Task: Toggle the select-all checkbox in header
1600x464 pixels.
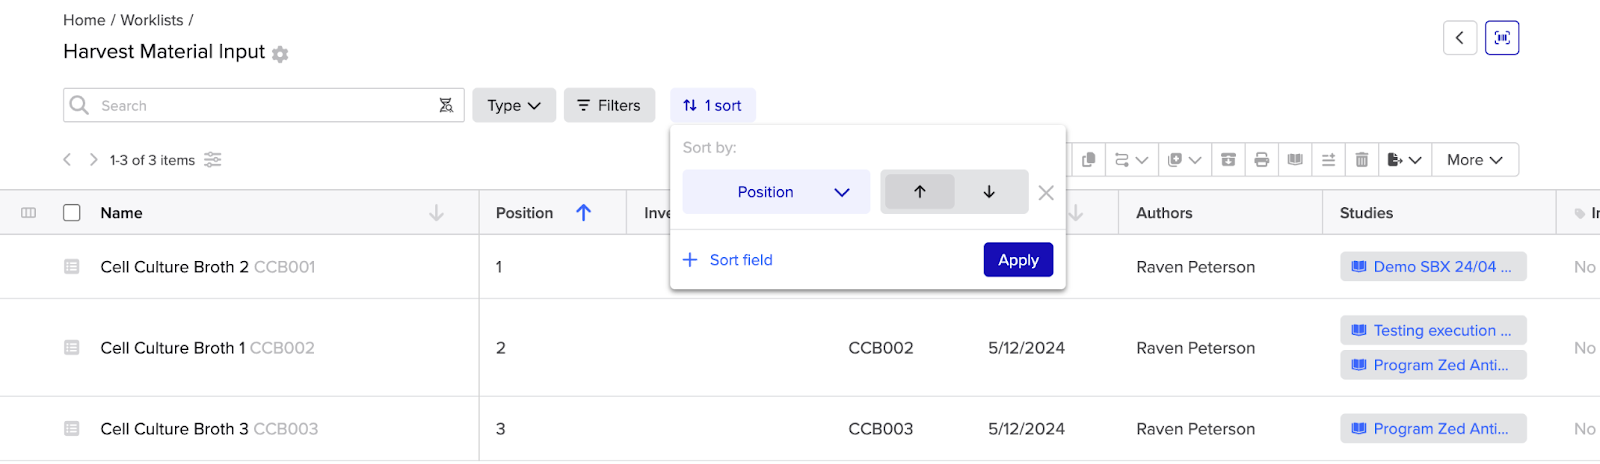Action: click(72, 213)
